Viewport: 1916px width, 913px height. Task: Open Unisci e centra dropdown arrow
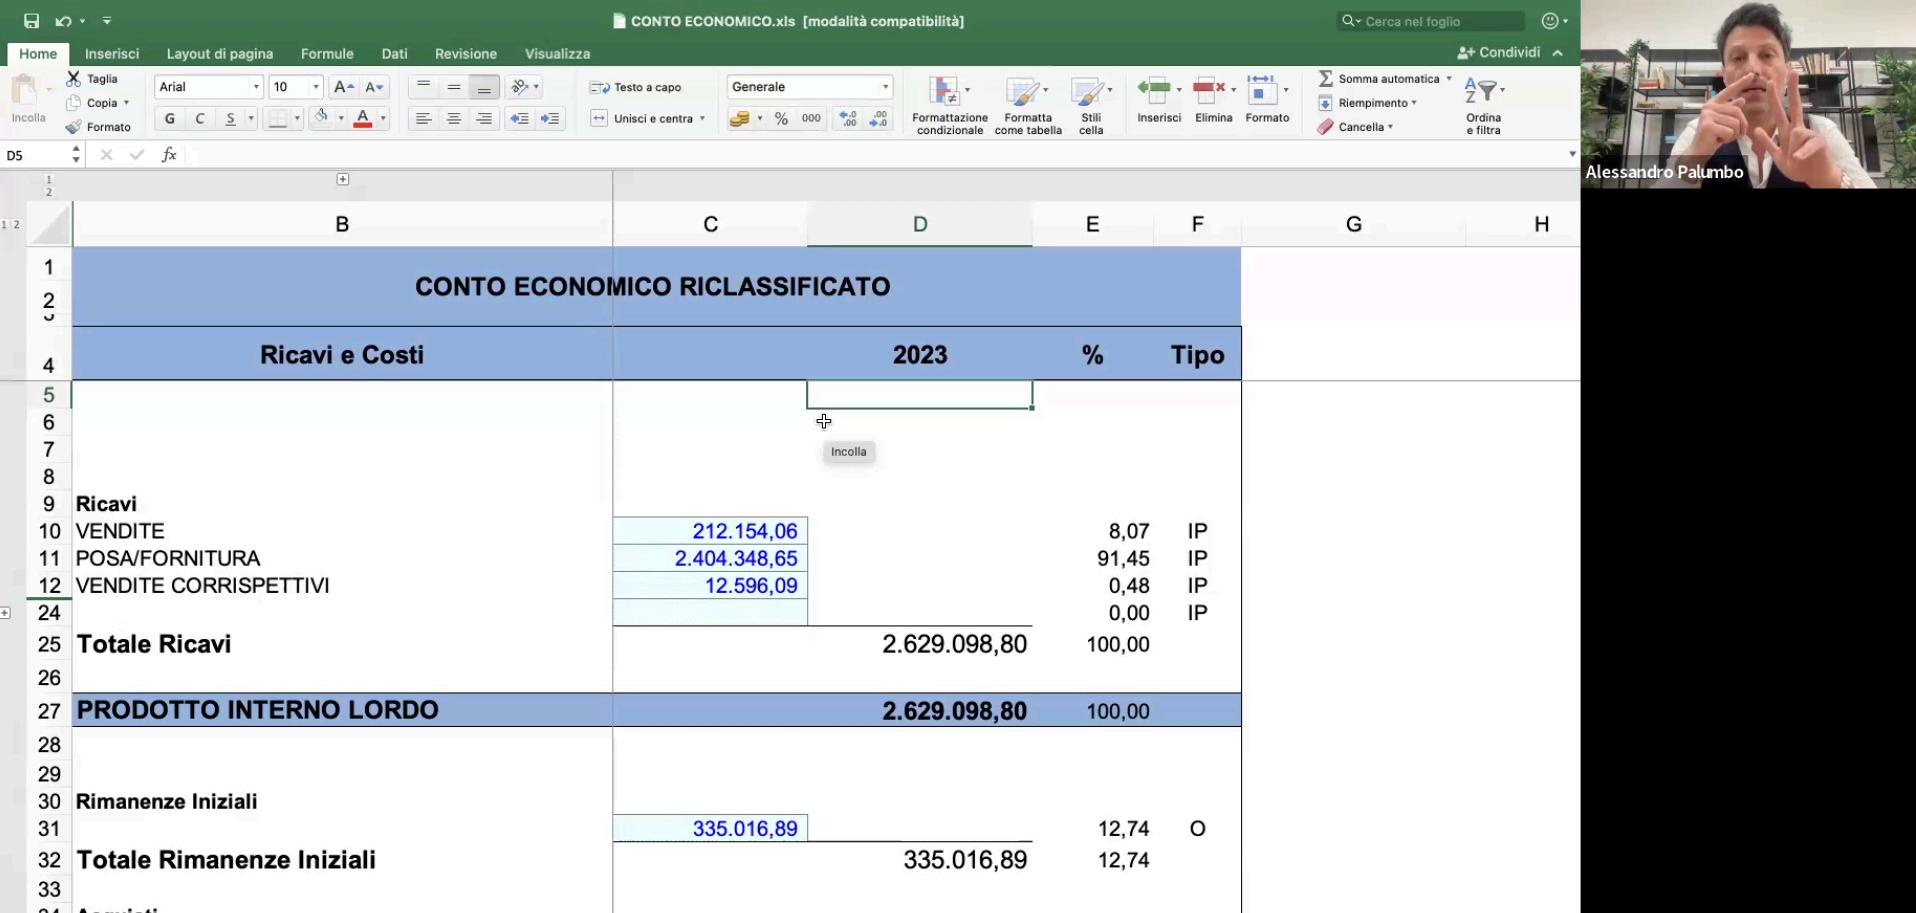coord(702,119)
